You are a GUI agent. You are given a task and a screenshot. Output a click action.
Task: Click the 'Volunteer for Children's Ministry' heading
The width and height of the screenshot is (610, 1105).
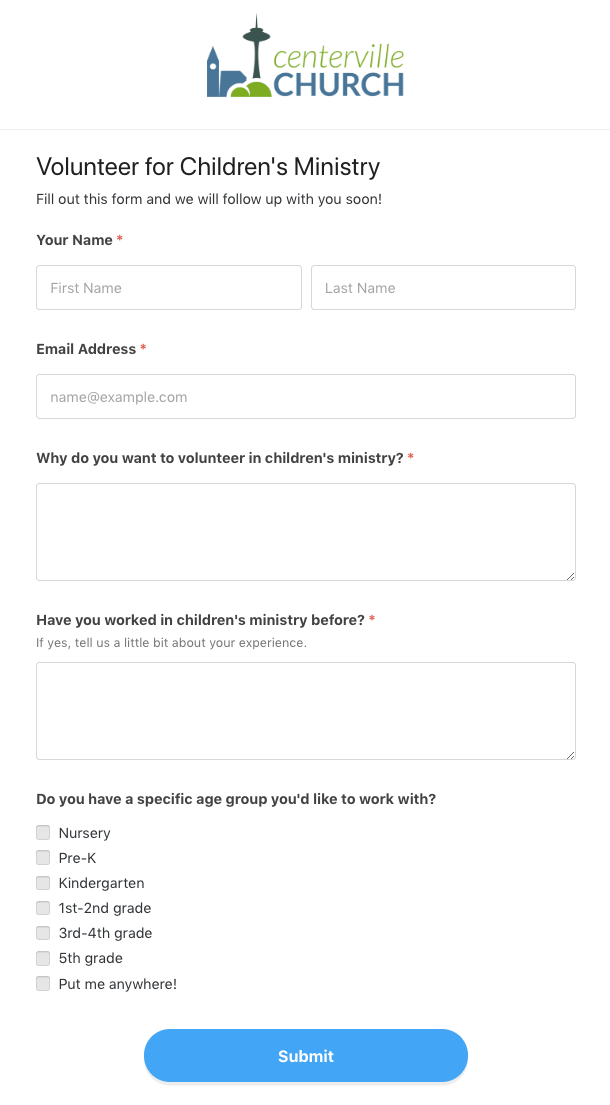click(x=208, y=166)
